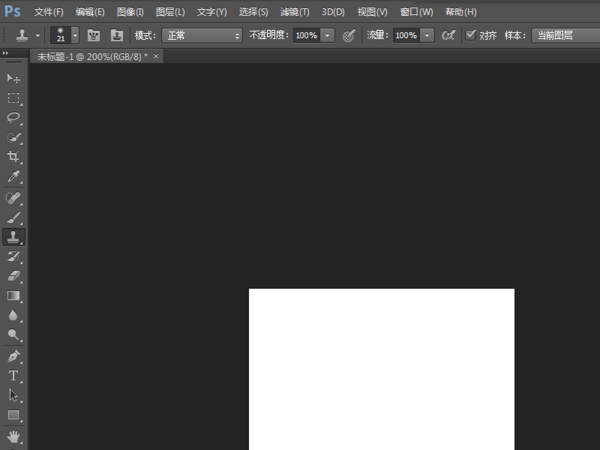This screenshot has height=450, width=600.
Task: Close the 未标题-1 document tab
Action: click(156, 56)
